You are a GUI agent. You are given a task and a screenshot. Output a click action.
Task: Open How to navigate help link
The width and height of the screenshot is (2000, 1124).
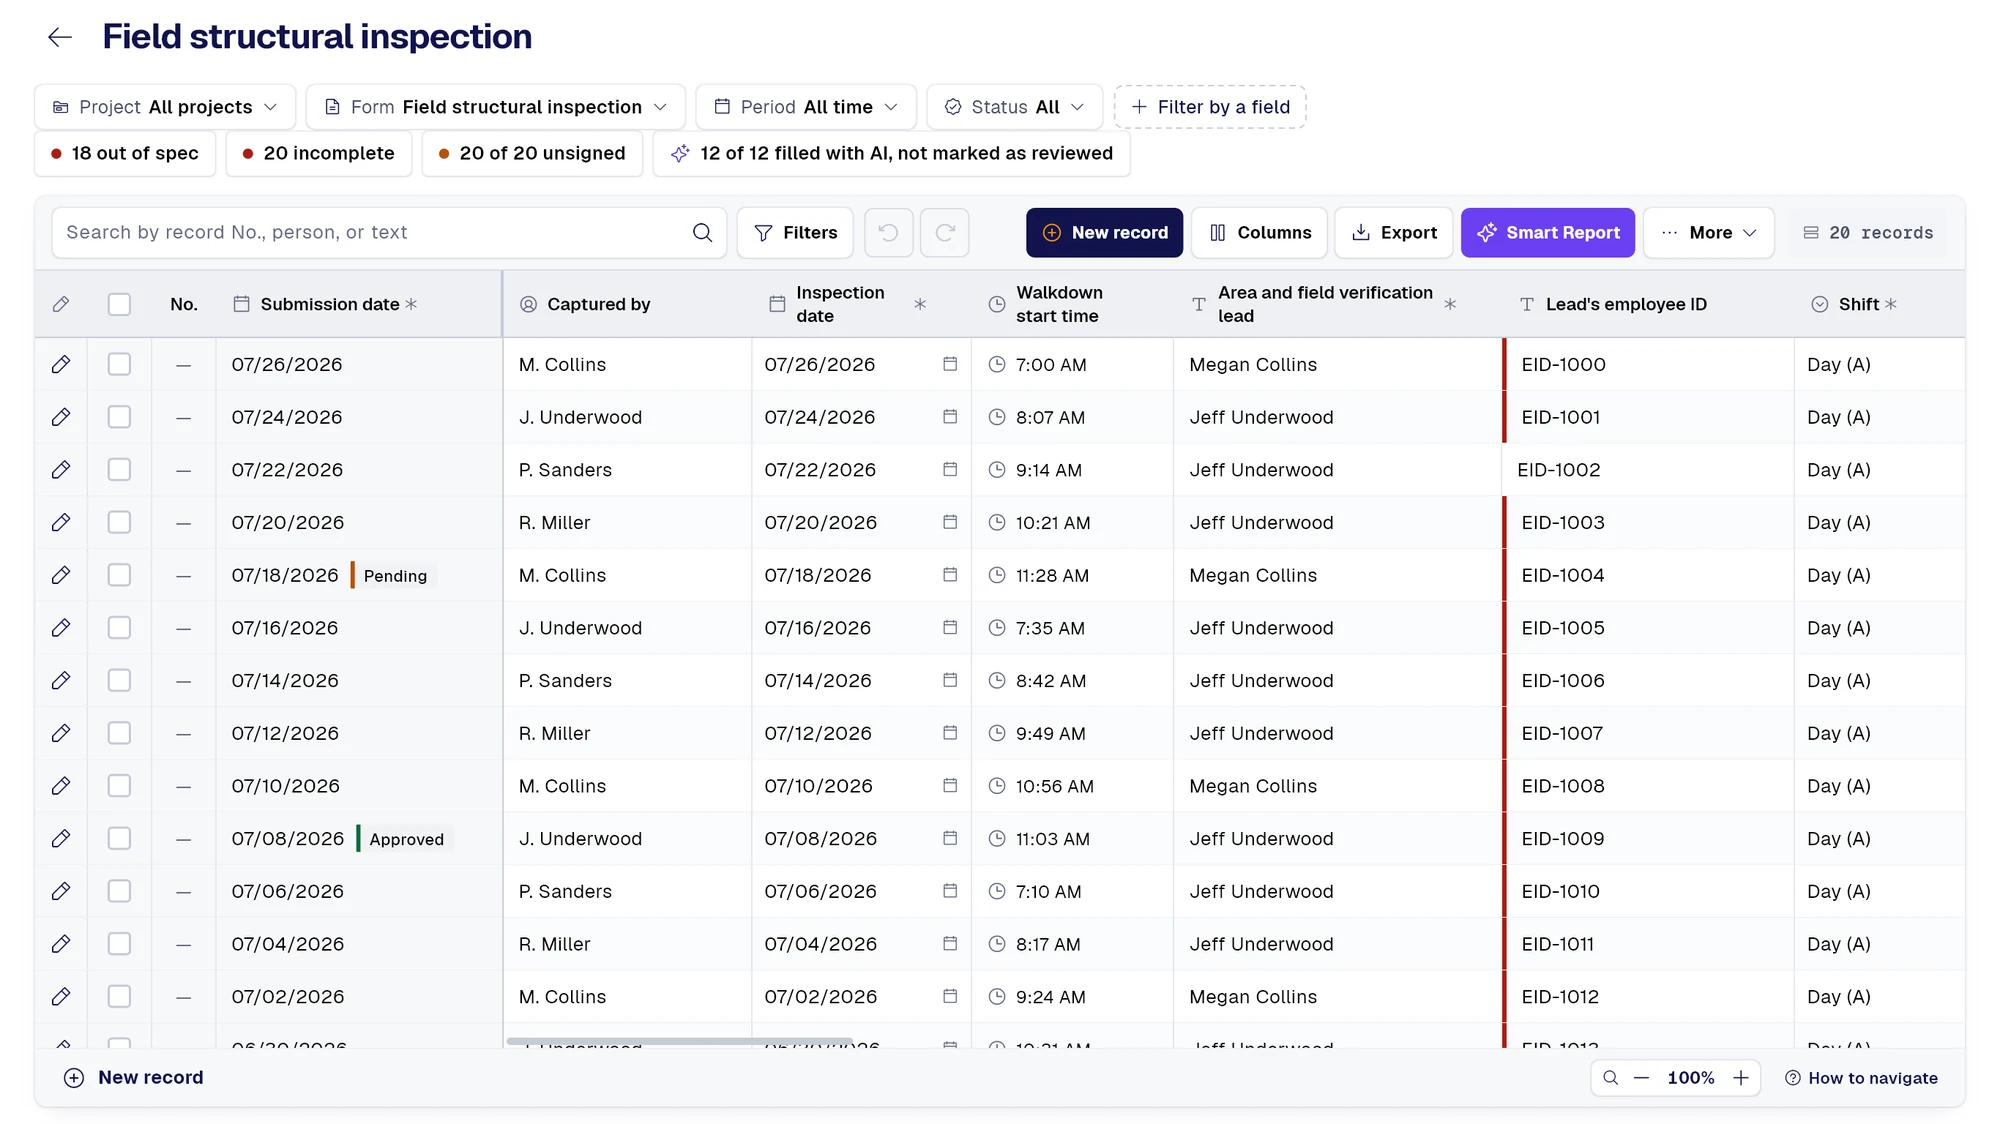click(1861, 1078)
